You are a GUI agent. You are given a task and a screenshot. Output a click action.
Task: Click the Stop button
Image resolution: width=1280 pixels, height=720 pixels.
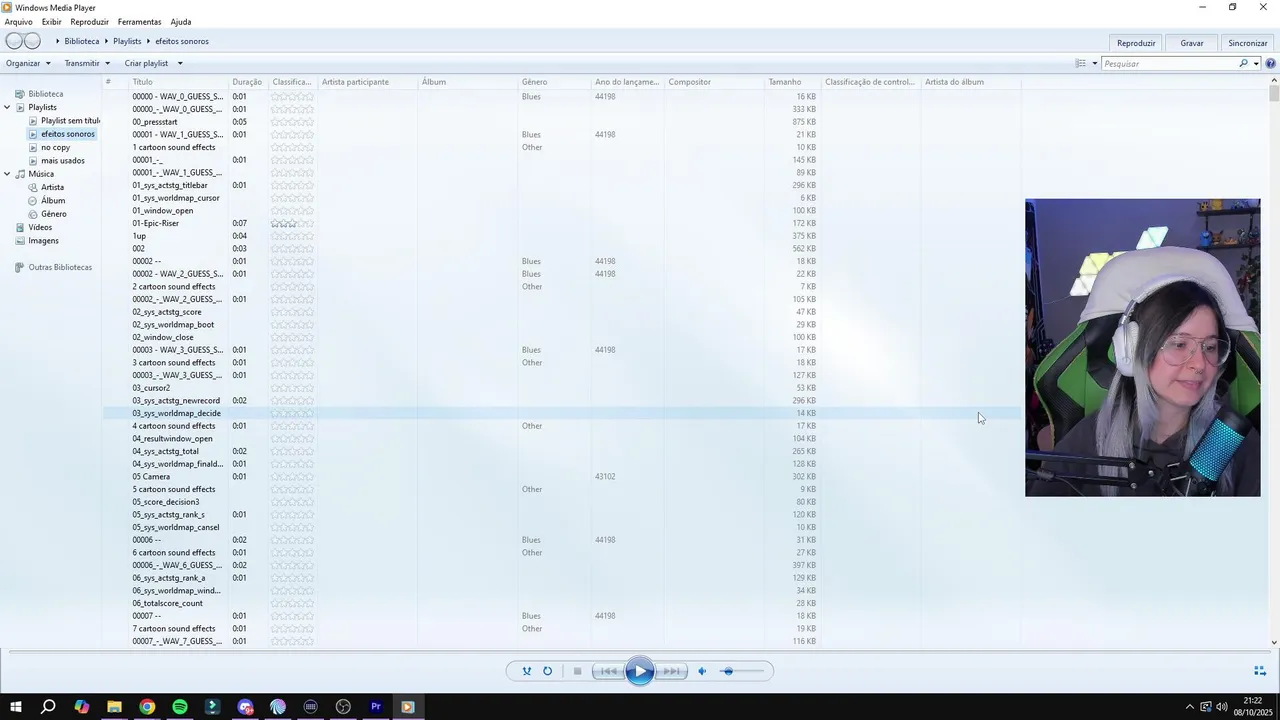coord(577,671)
